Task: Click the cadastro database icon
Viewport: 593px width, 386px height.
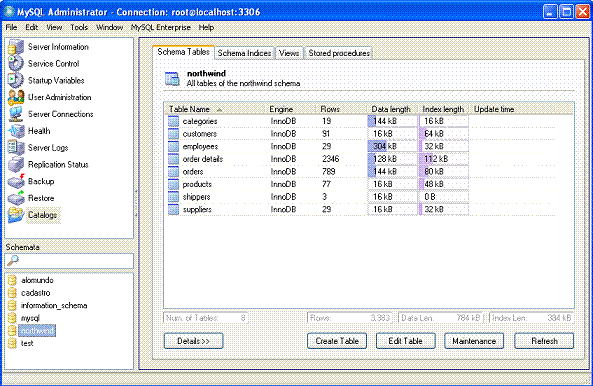Action: [x=12, y=293]
